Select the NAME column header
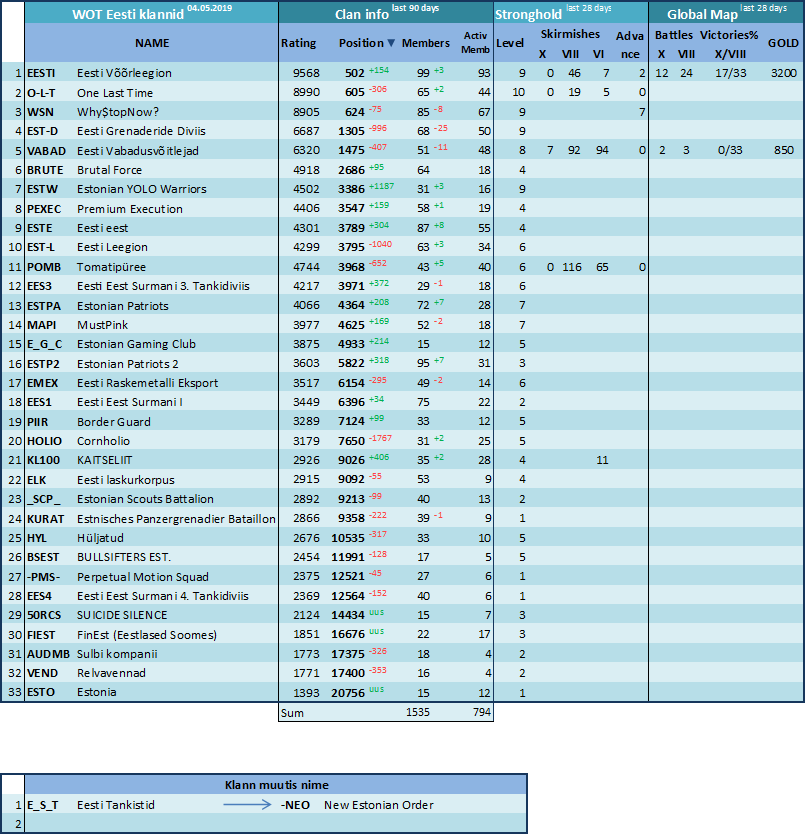This screenshot has height=834, width=805. click(x=152, y=43)
